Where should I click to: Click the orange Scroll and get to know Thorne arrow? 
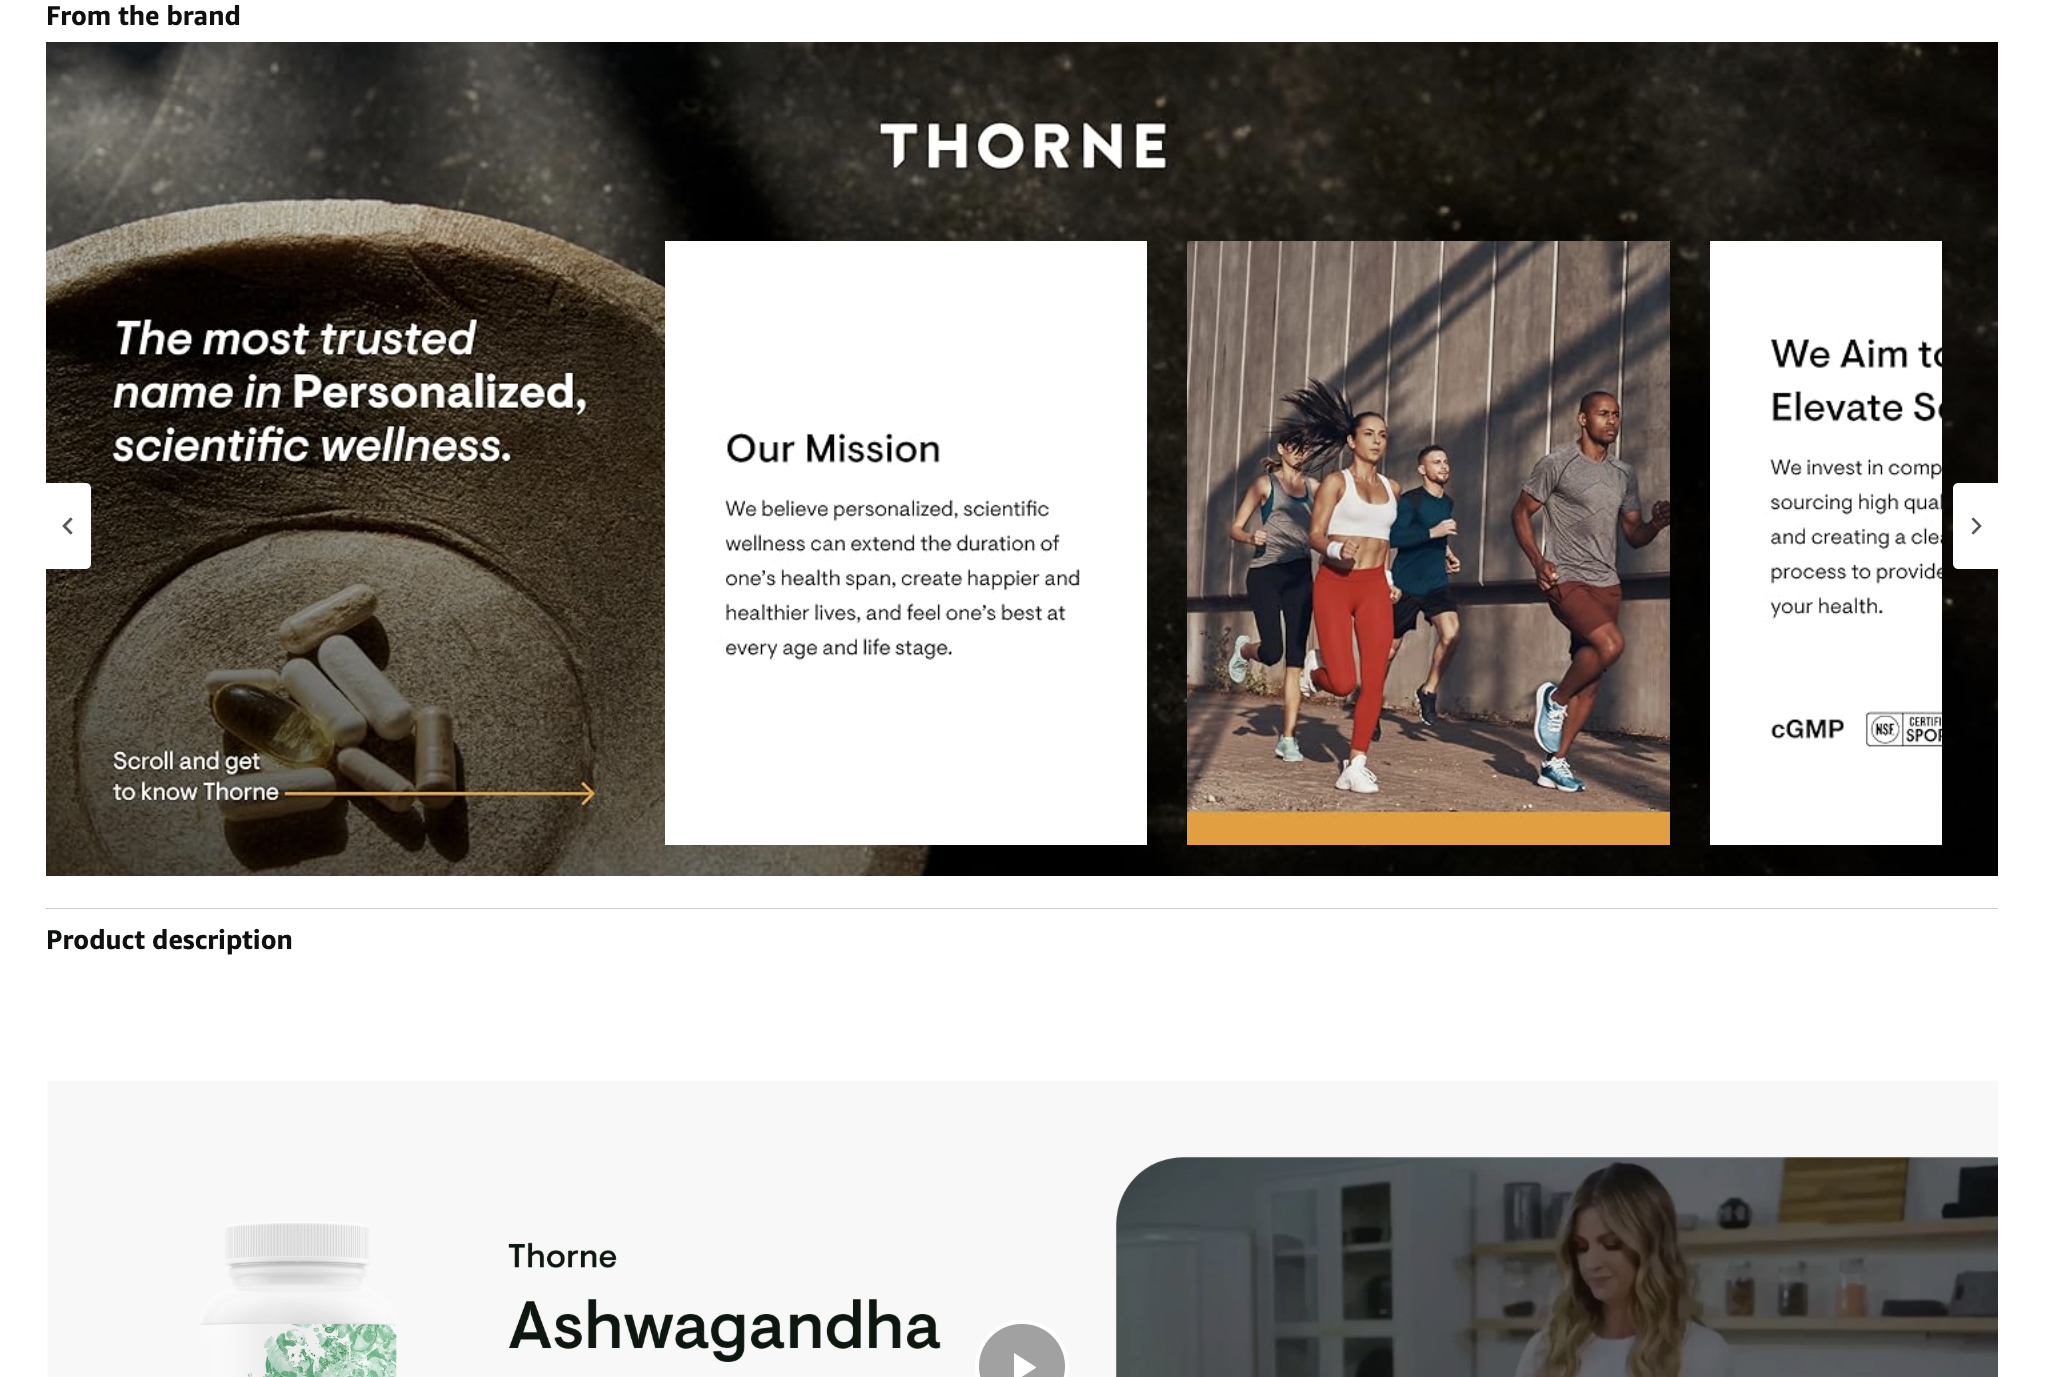(440, 793)
